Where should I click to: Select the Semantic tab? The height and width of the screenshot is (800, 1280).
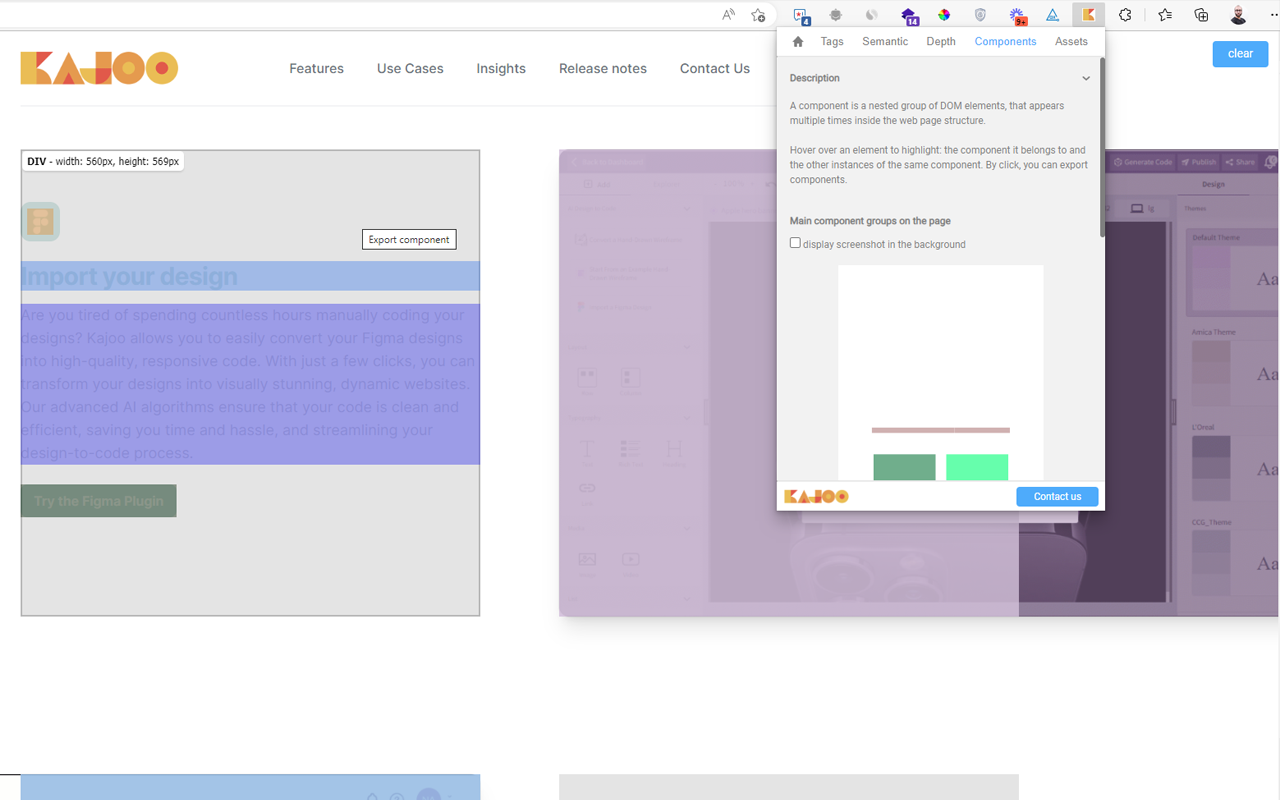[884, 41]
